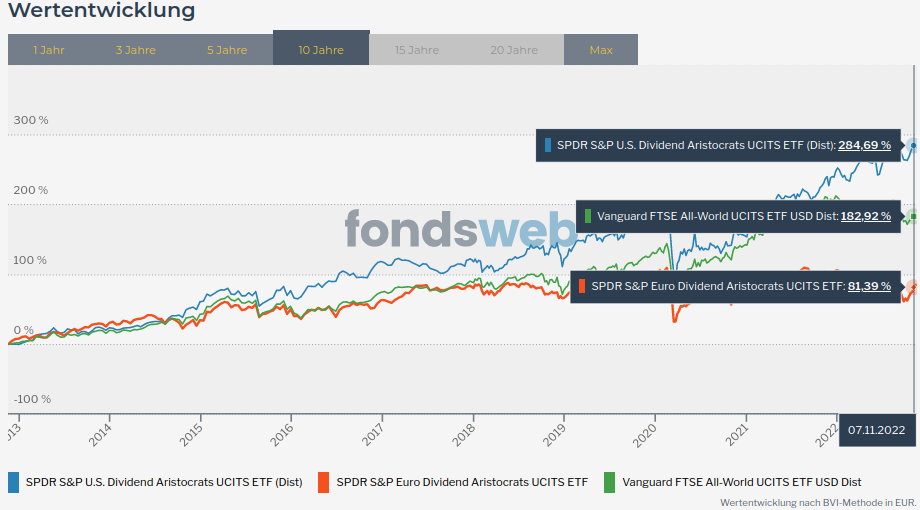Click the green Vanguard FTSE legend swatch

tap(609, 482)
